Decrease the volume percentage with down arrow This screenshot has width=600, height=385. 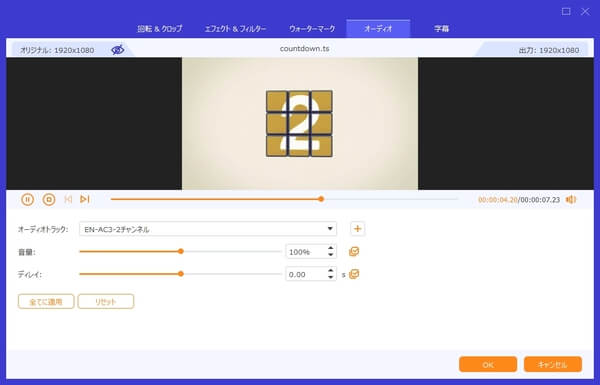(331, 254)
